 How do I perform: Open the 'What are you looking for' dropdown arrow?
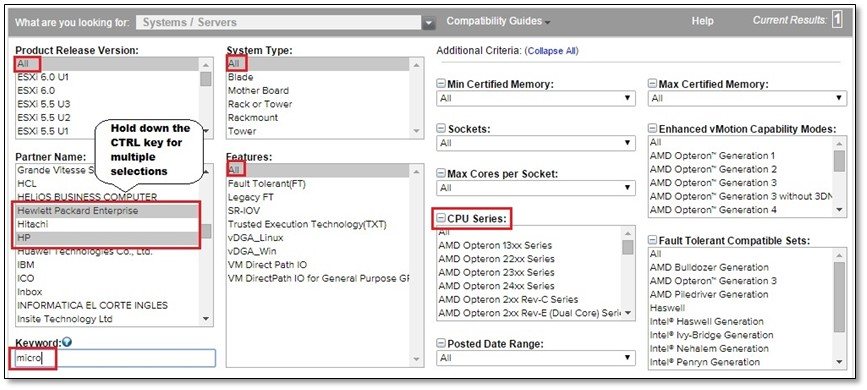[429, 23]
